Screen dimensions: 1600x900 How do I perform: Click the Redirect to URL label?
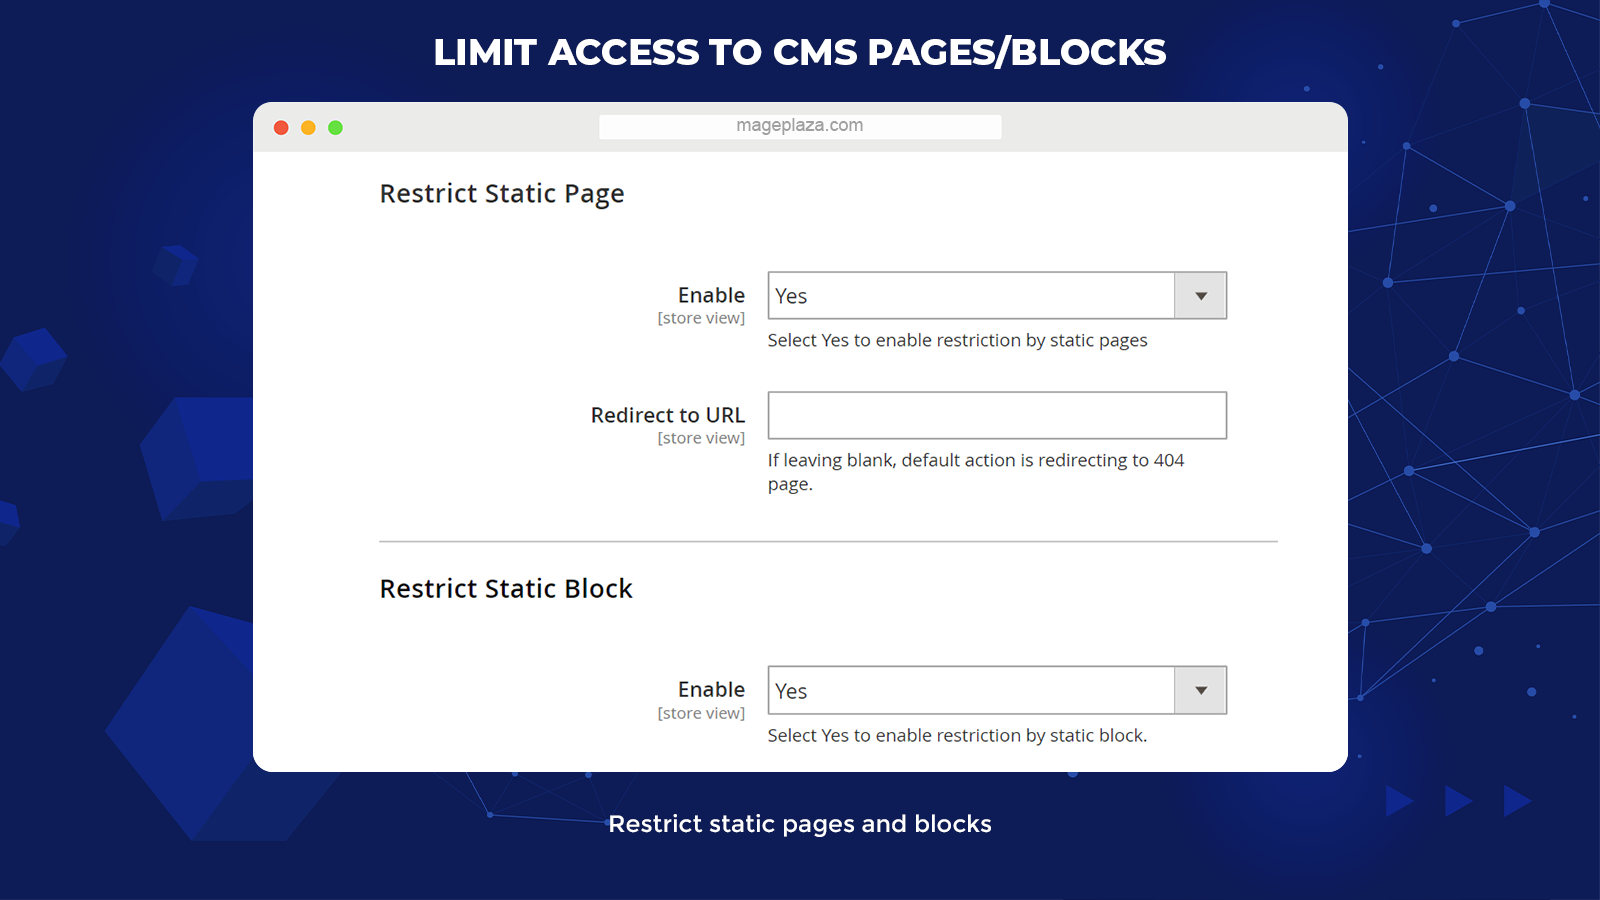(x=667, y=415)
